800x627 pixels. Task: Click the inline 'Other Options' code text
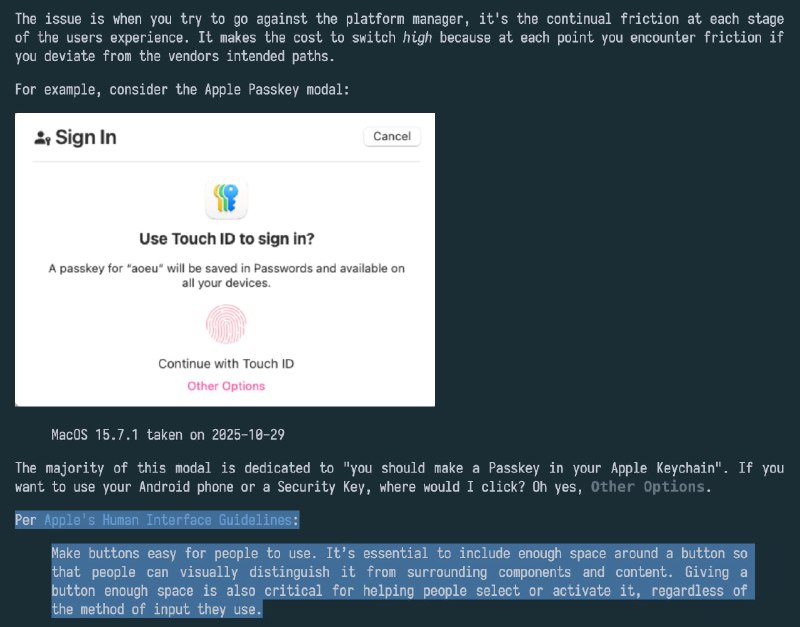(647, 487)
